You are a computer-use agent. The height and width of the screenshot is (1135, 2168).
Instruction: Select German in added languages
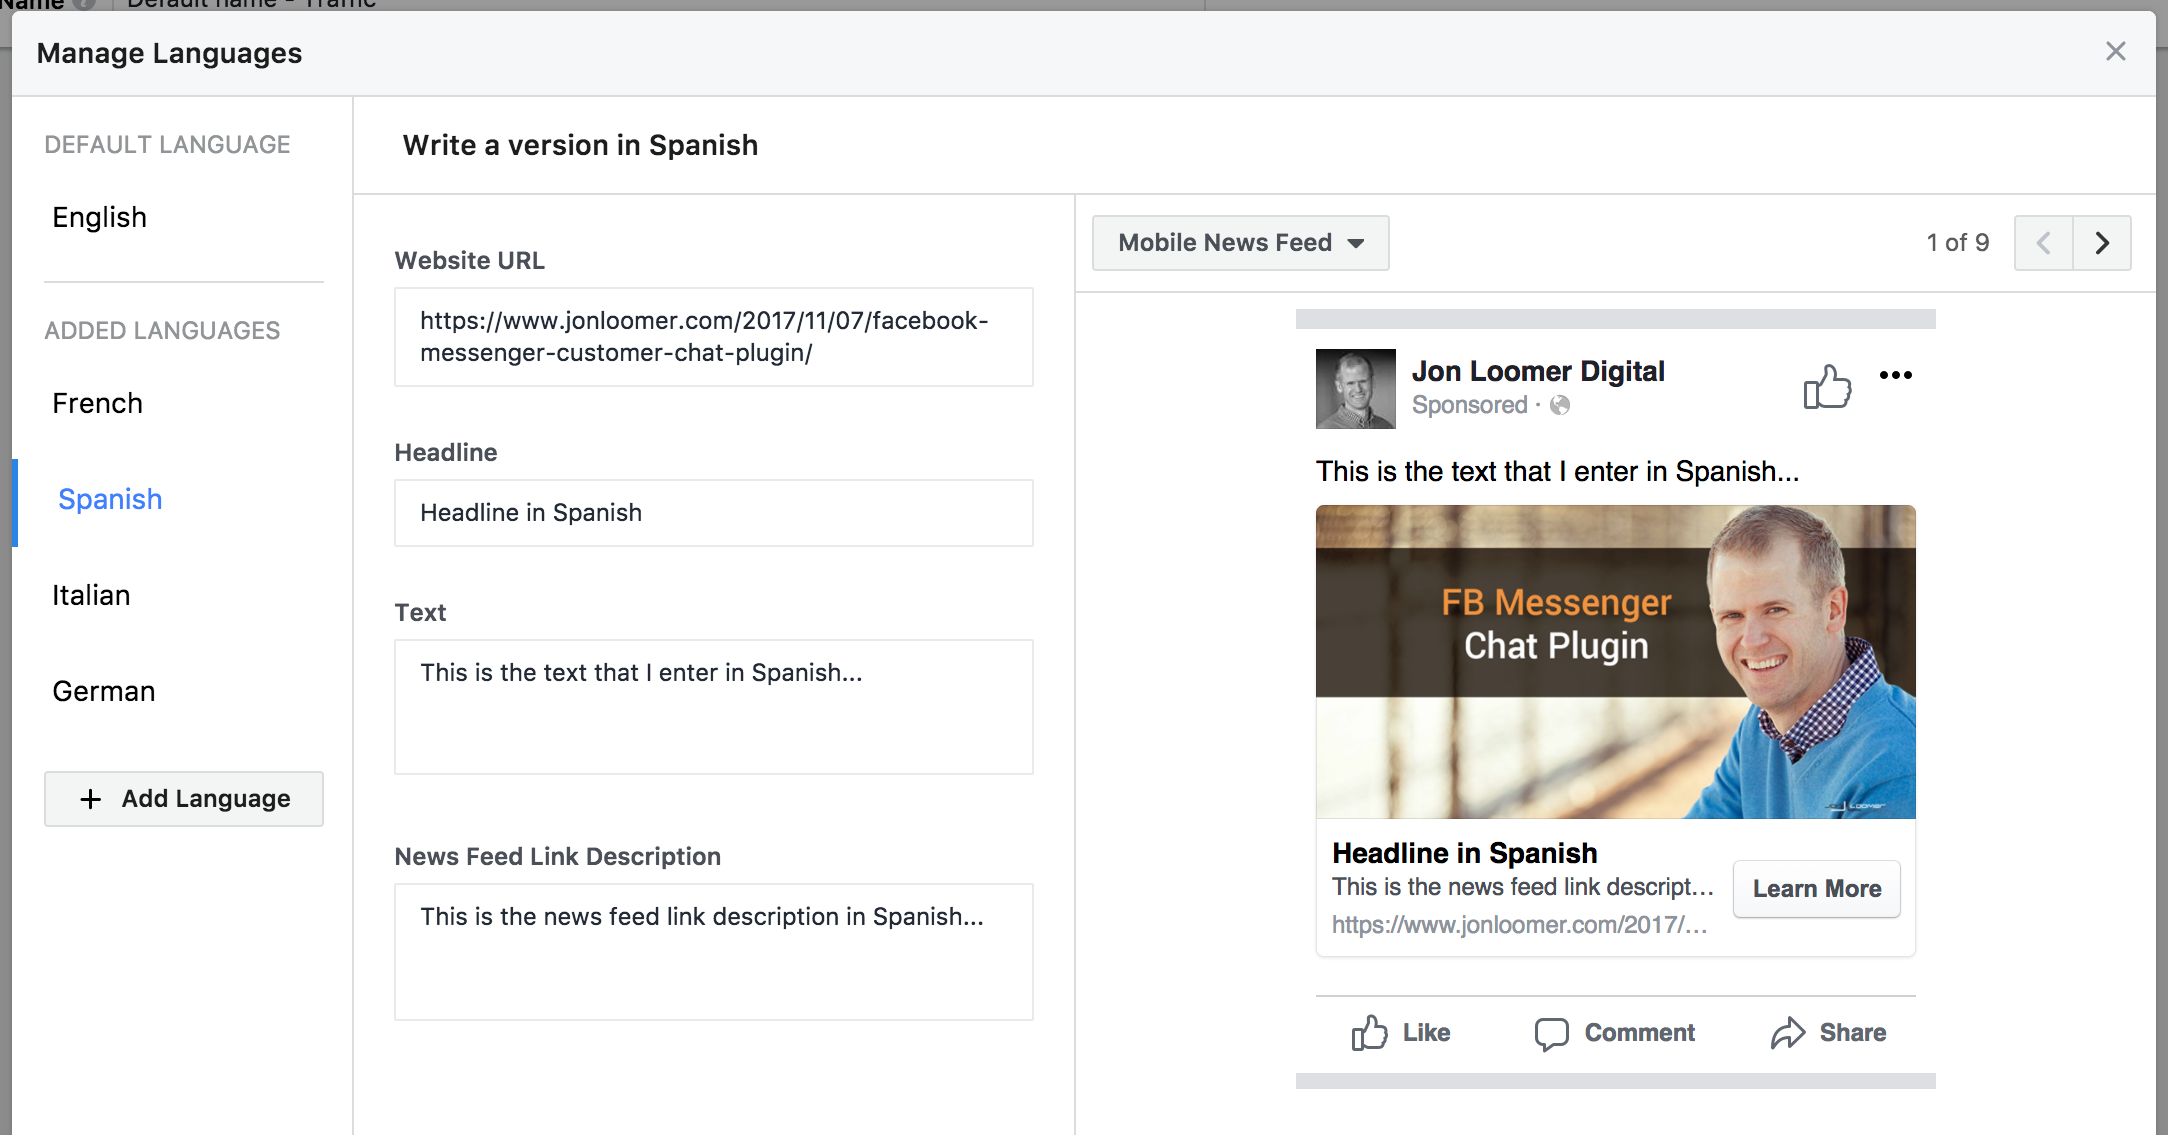(103, 691)
